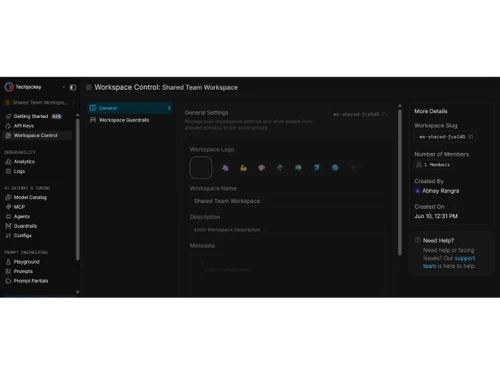Click the settings panel vertical scrollbar
500x375 pixels.
click(400, 182)
